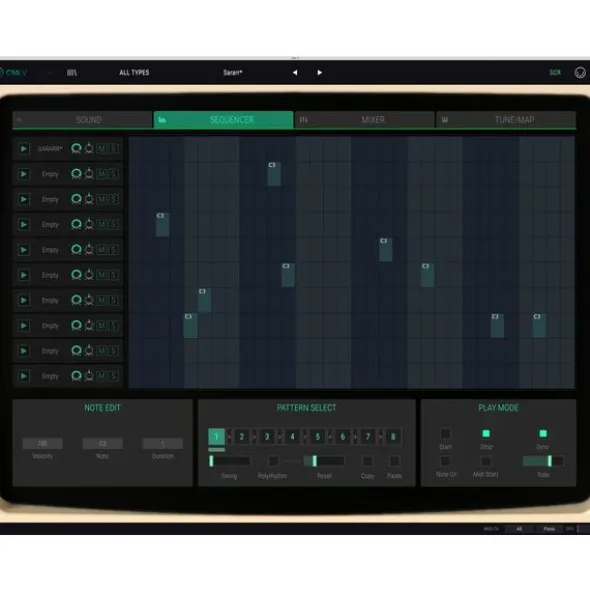
Task: Solo the SARARR* track with S
Action: [113, 149]
